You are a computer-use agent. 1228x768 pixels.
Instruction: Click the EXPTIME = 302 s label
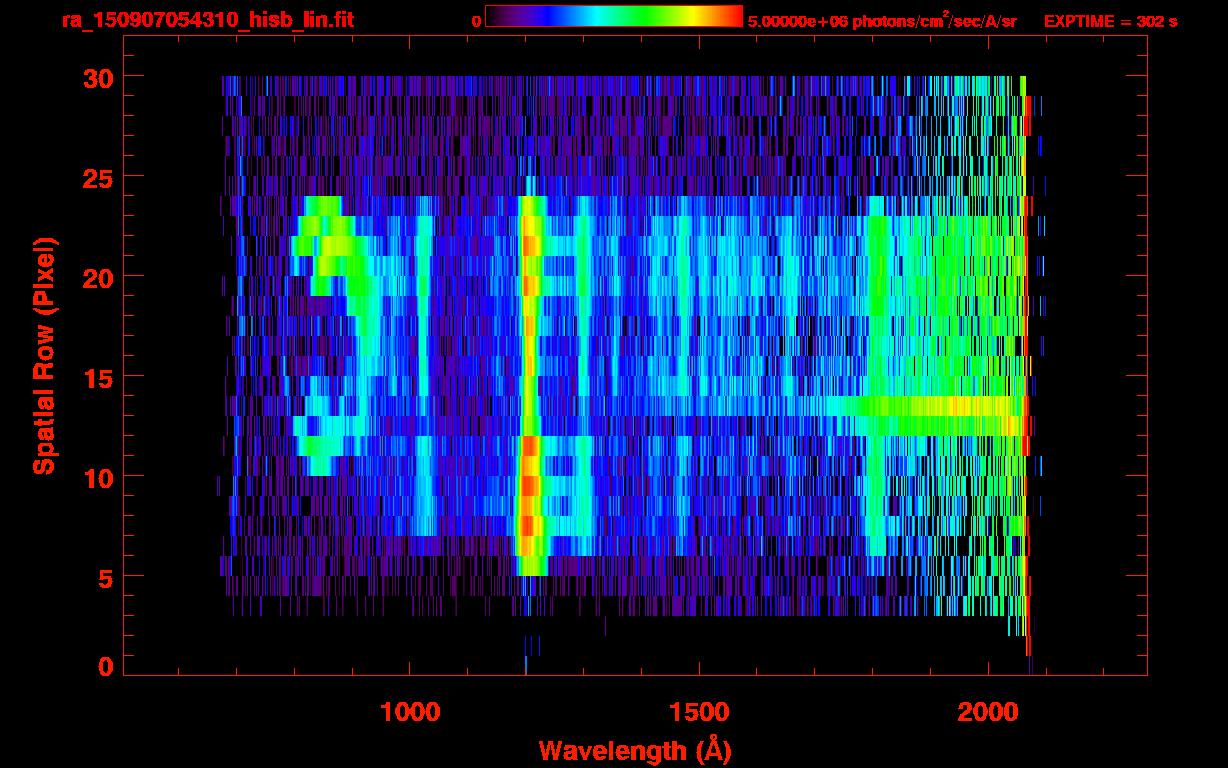1110,21
